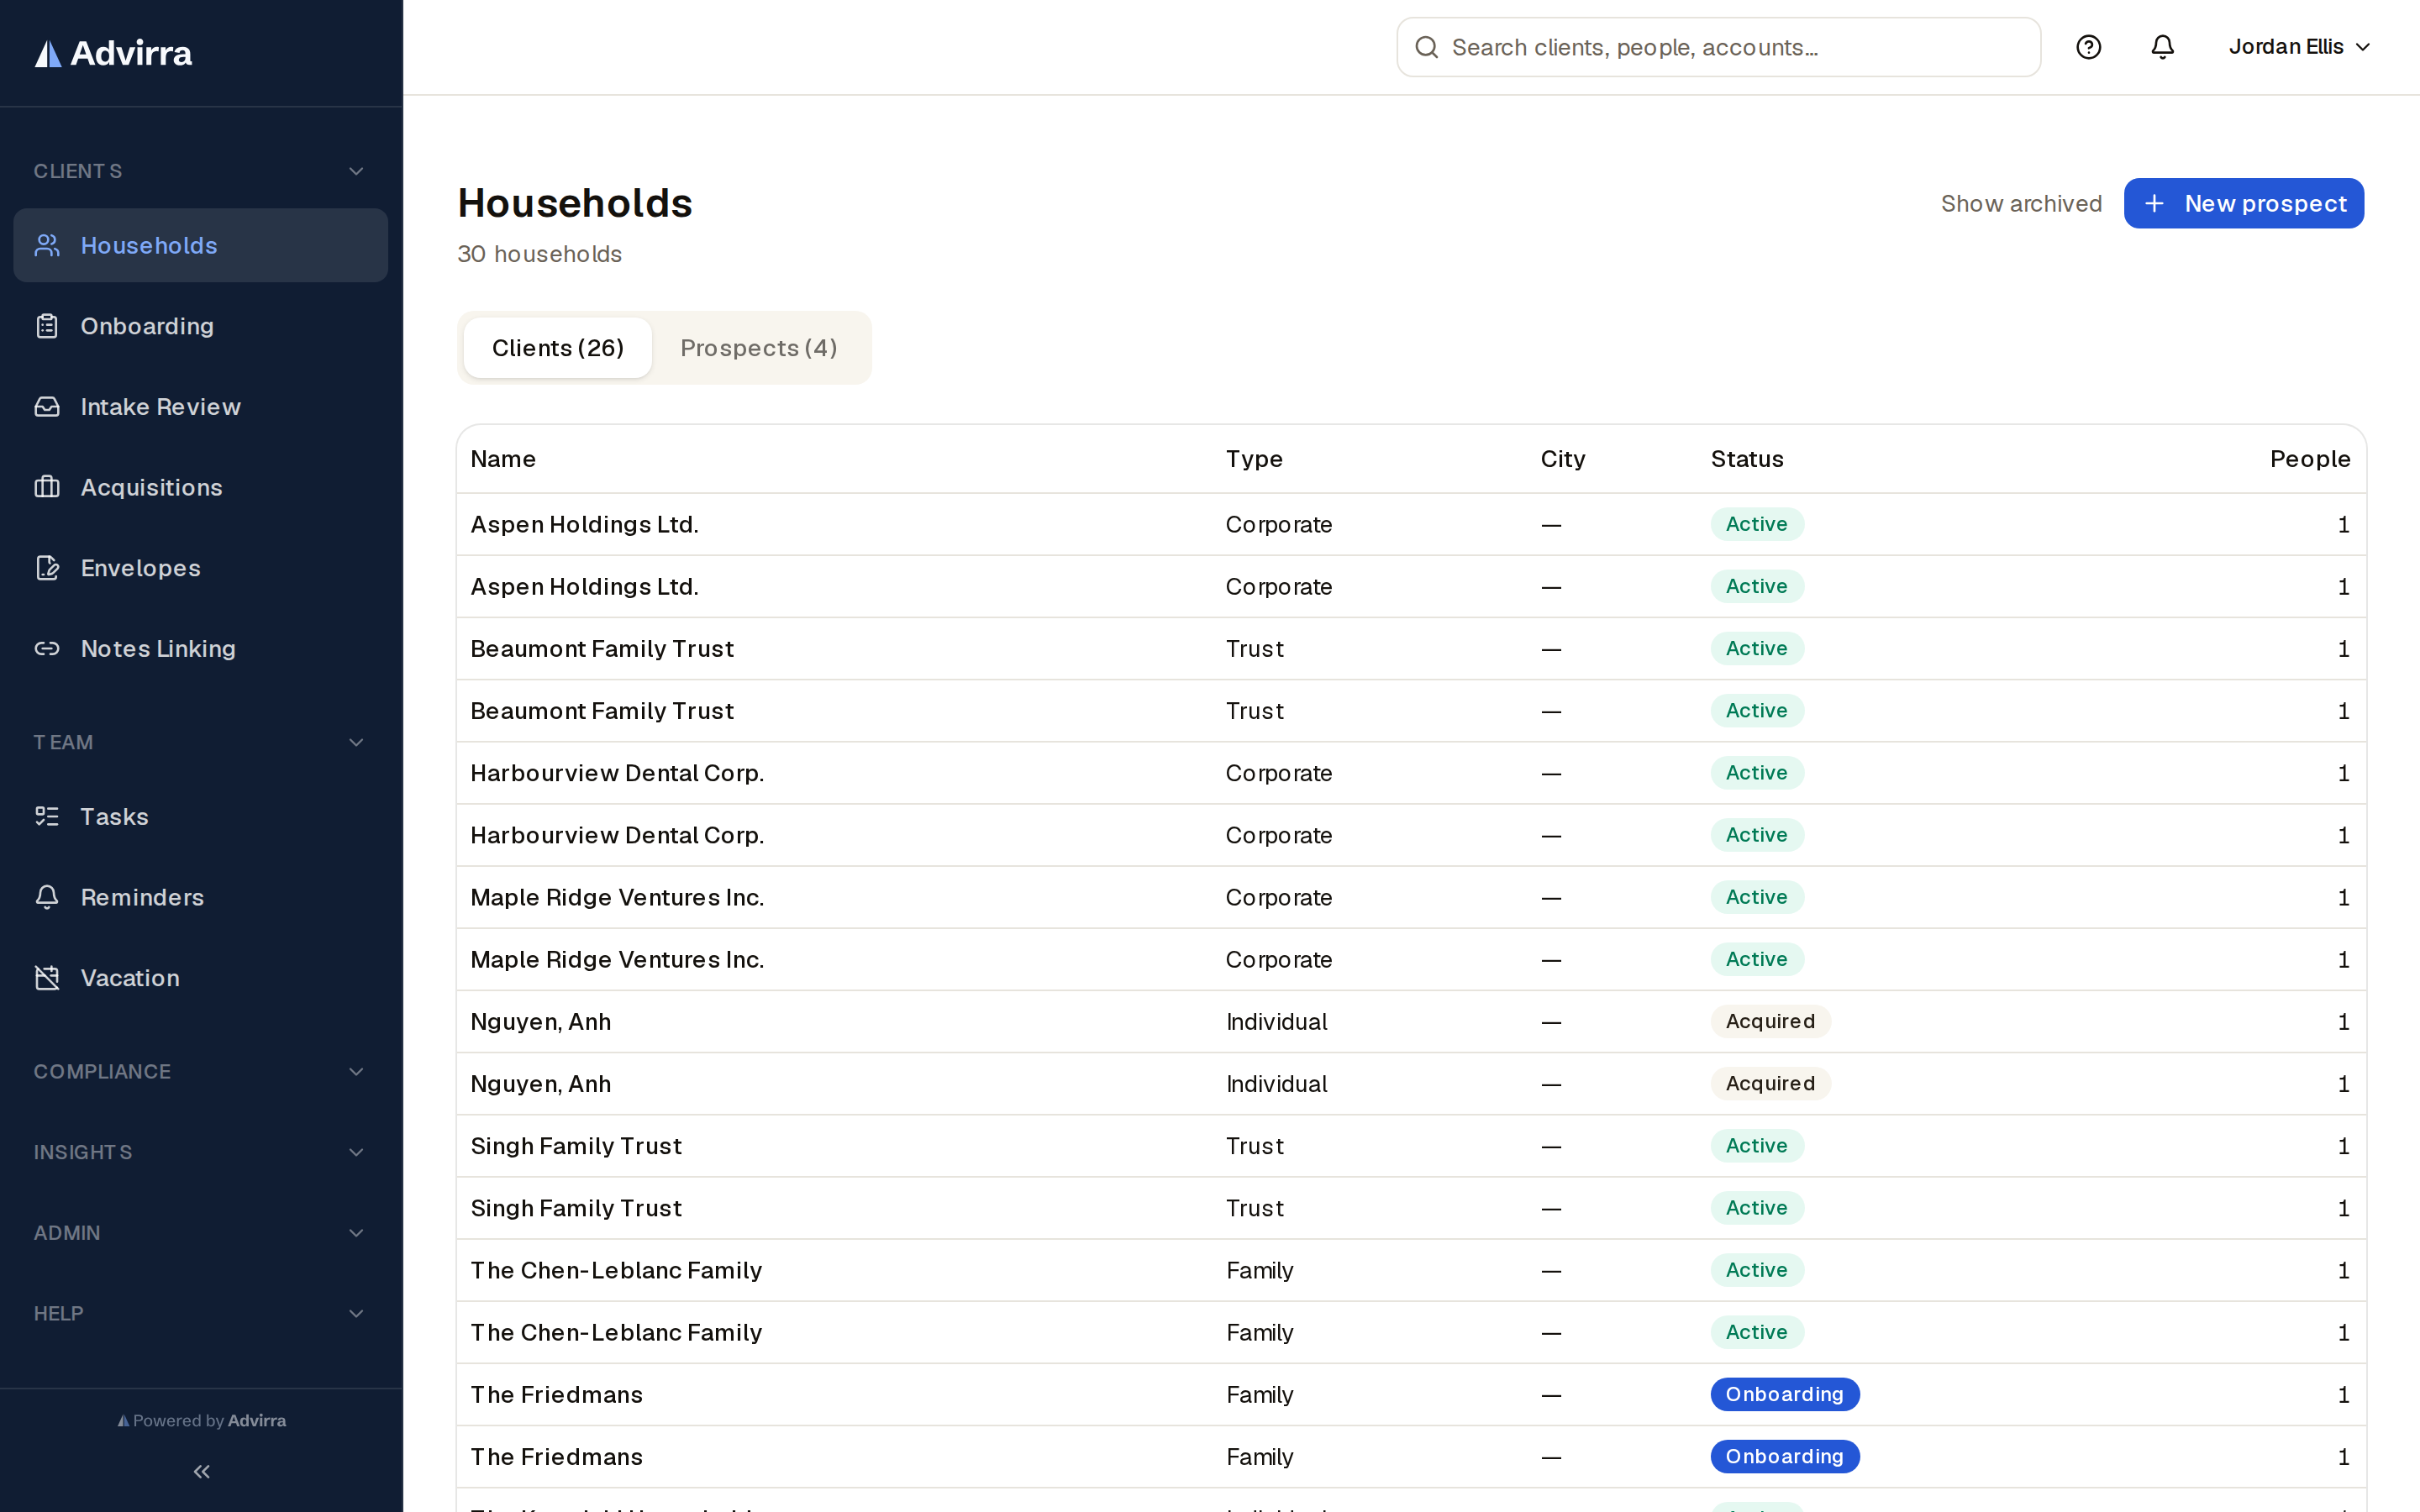Screen dimensions: 2420x1512
Task: Open Onboarding clipboard icon in sidebar
Action: point(47,326)
